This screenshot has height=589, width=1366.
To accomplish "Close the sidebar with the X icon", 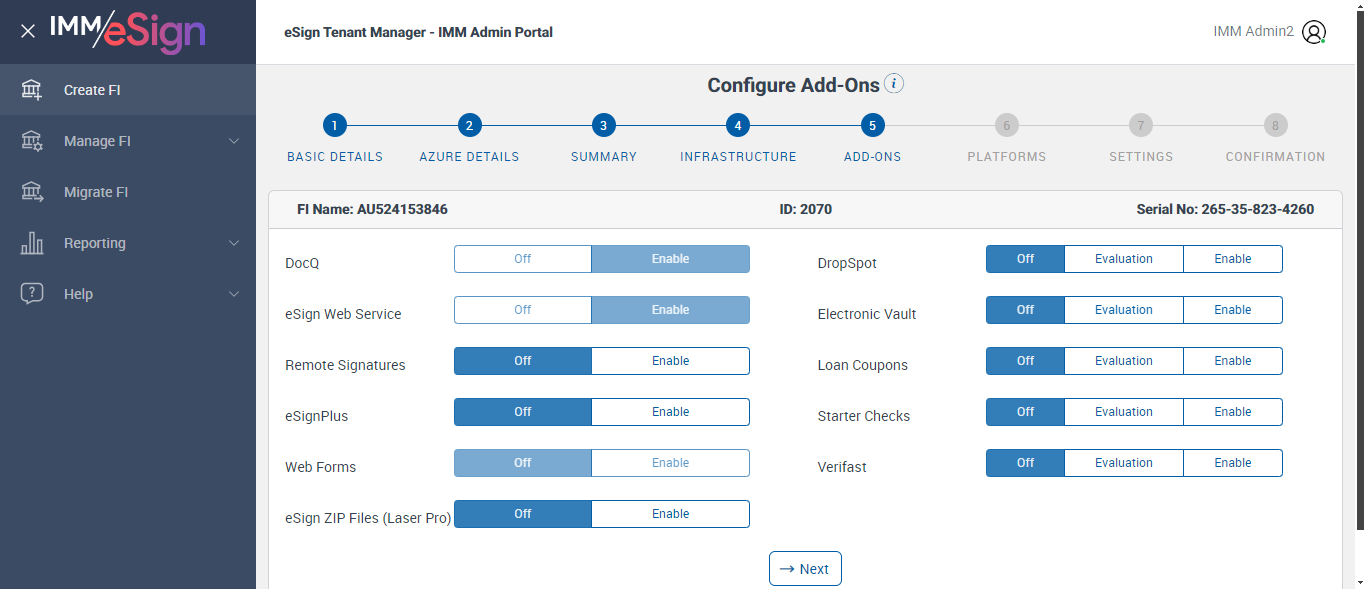I will [28, 31].
